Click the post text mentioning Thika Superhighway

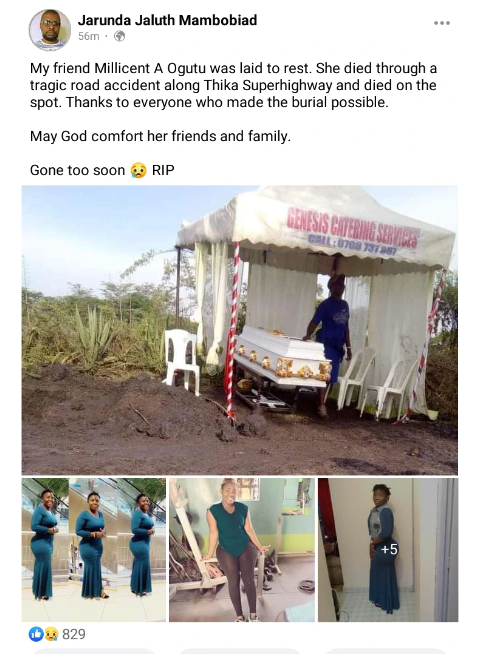point(234,85)
